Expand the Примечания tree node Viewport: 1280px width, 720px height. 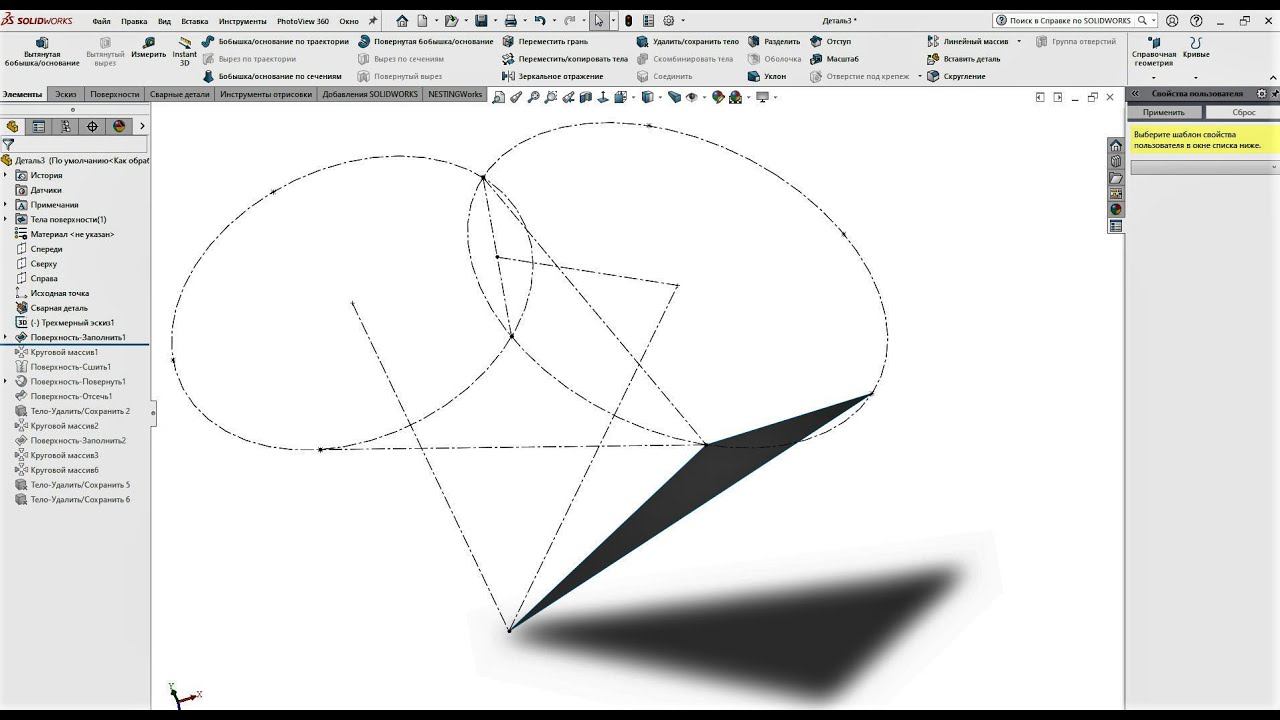pos(6,205)
